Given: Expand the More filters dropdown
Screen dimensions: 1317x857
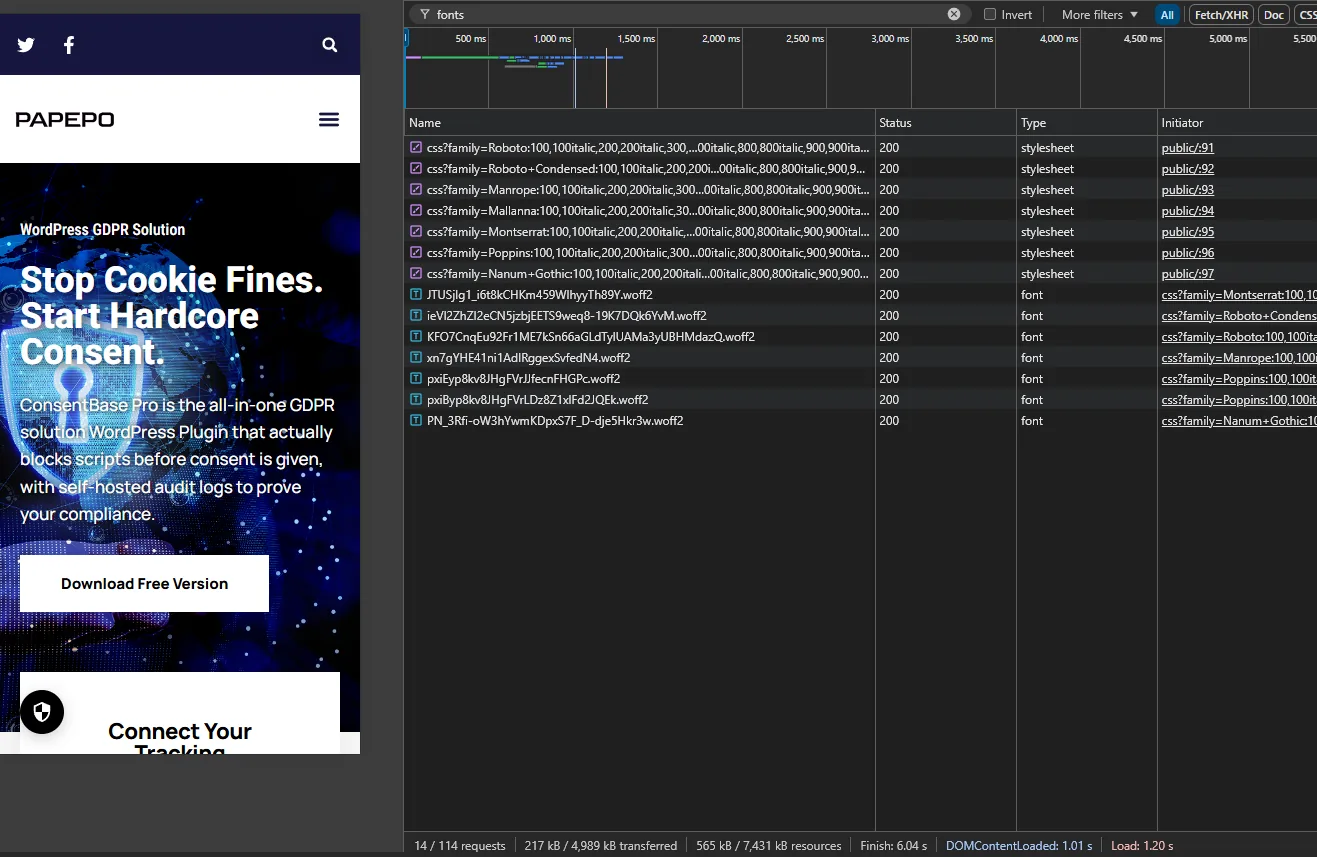Looking at the screenshot, I should pyautogui.click(x=1099, y=15).
